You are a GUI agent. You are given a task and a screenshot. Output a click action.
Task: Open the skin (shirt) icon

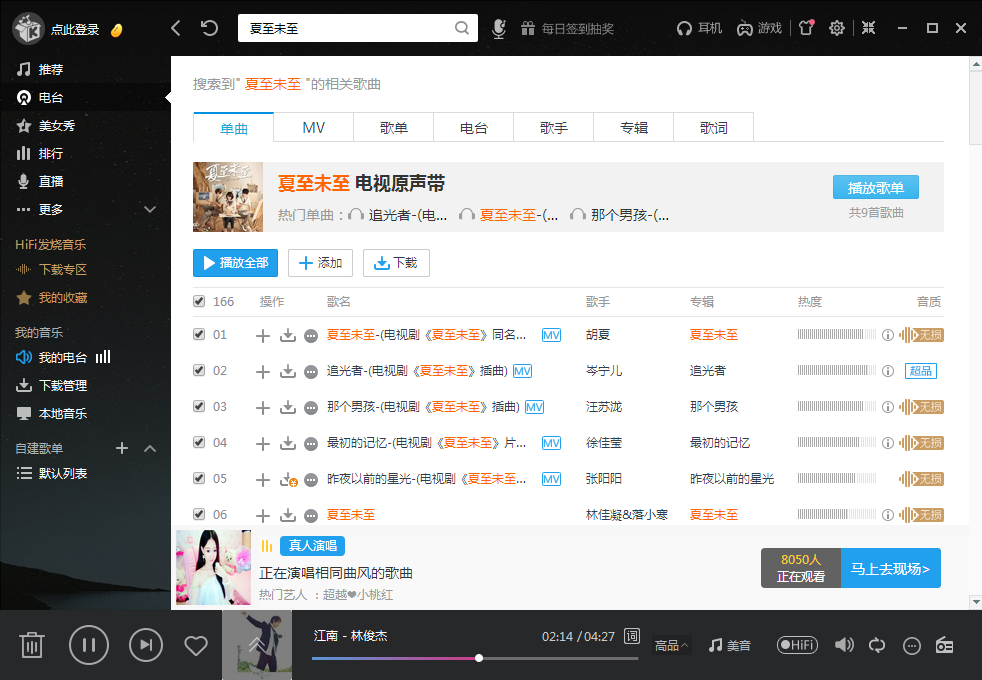pyautogui.click(x=806, y=28)
